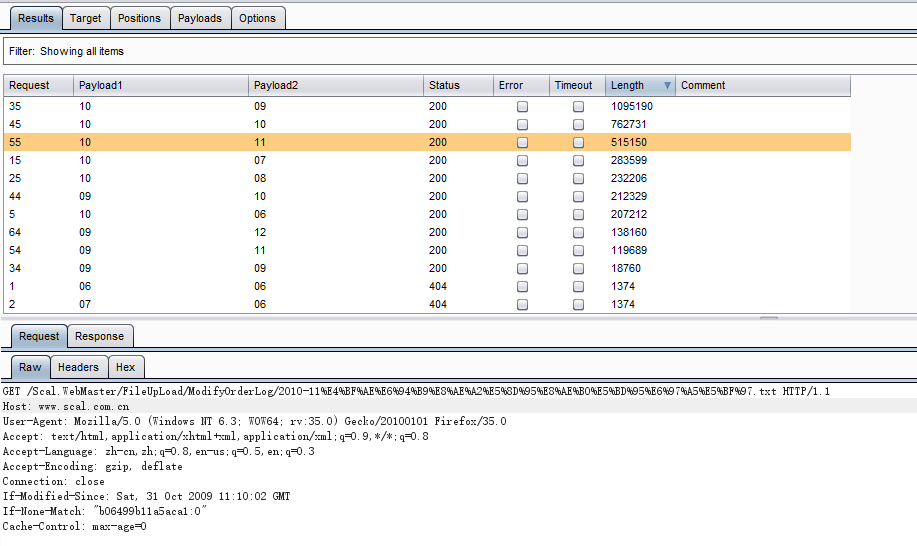Click the User-Agent line in raw request
The image size is (917, 546).
(254, 421)
